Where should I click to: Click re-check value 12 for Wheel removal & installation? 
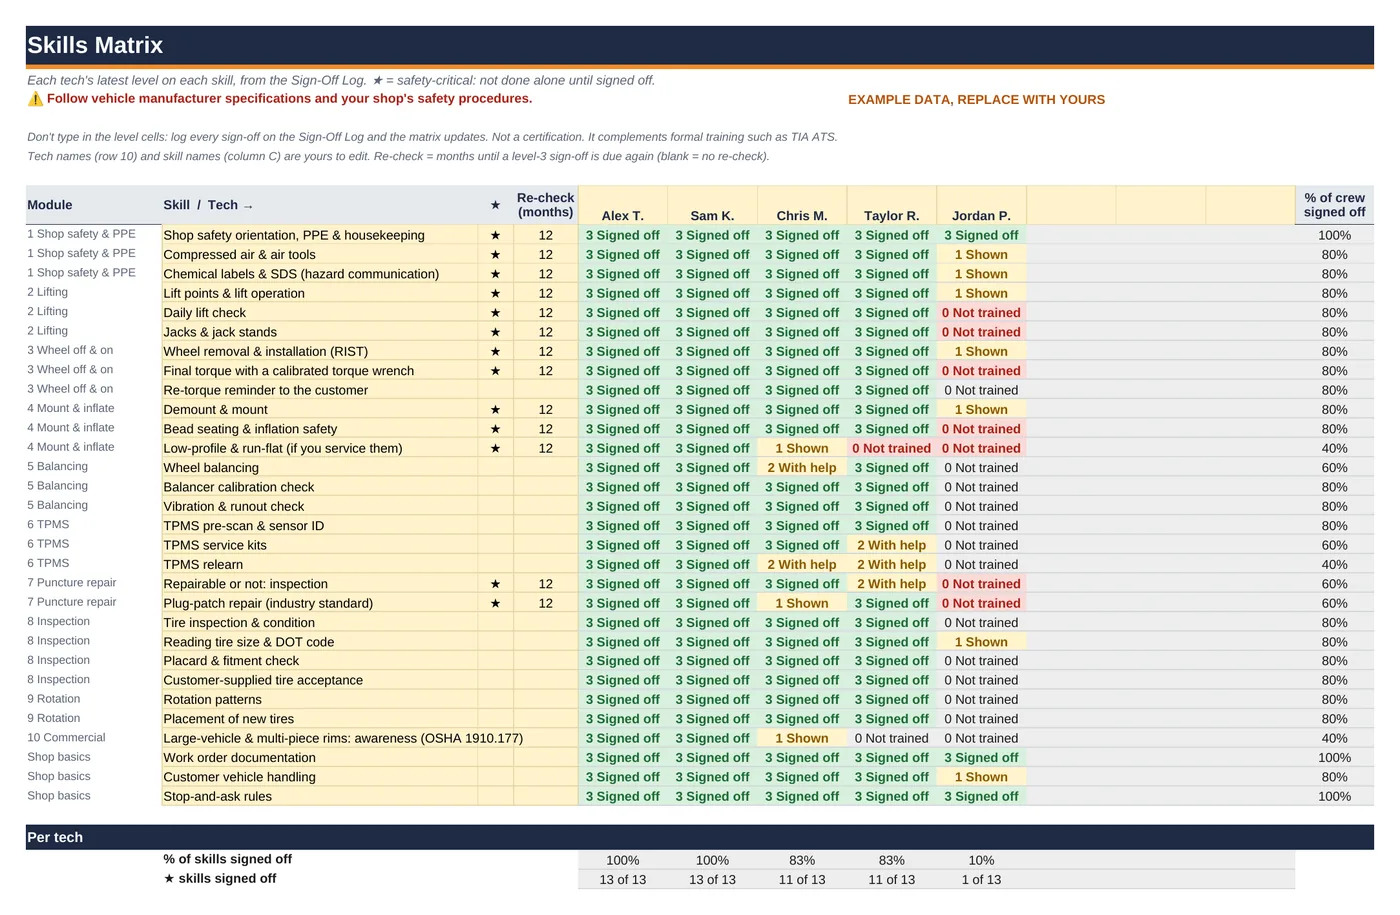545,351
